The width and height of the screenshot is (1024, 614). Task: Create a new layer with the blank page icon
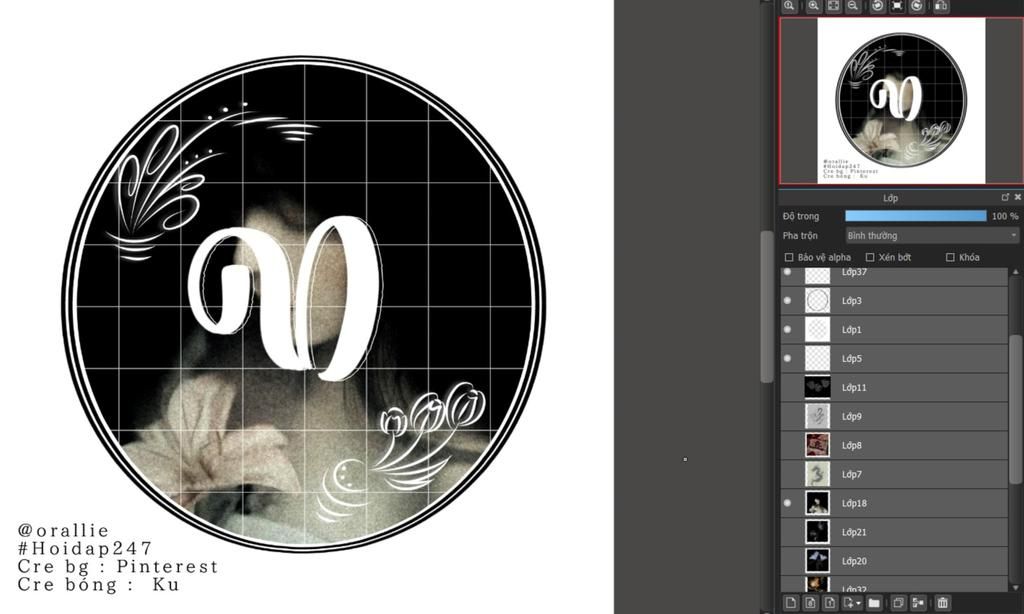point(791,603)
